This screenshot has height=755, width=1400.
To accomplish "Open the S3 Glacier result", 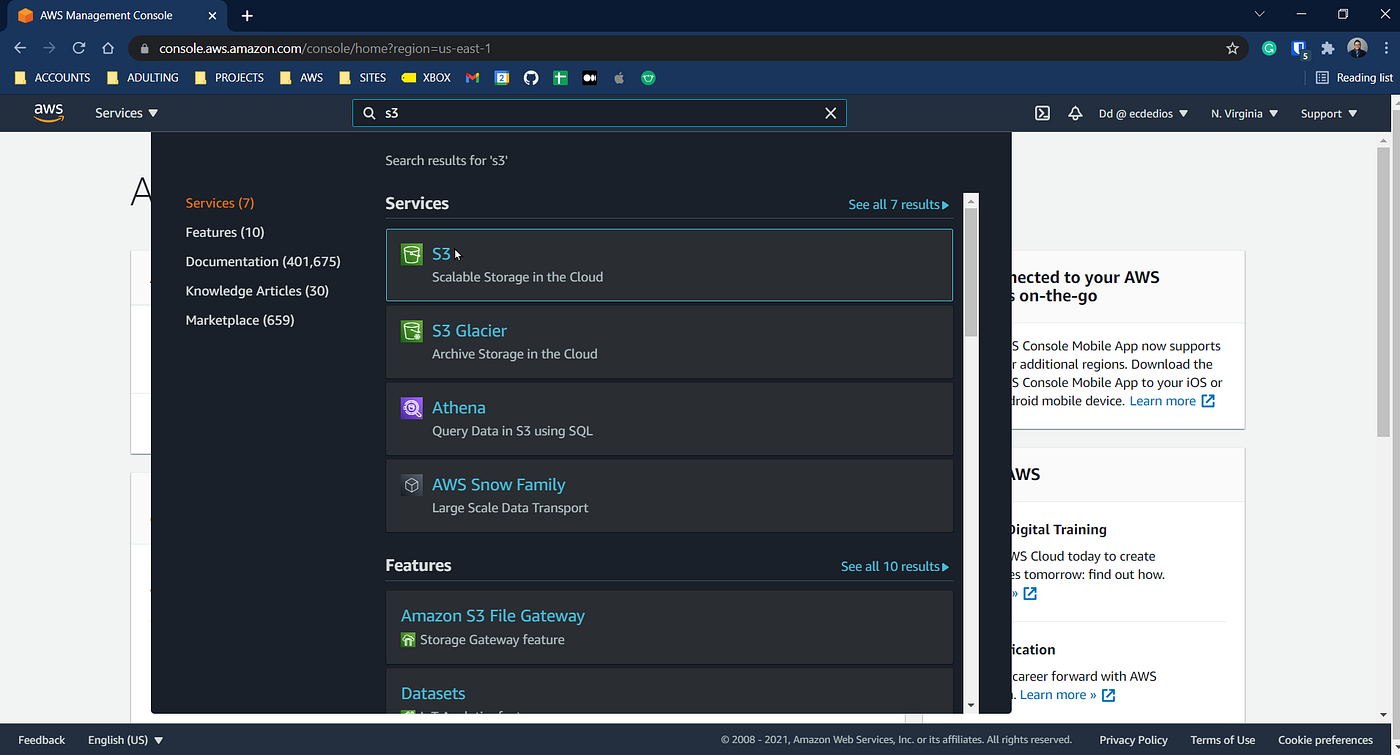I will tap(669, 342).
